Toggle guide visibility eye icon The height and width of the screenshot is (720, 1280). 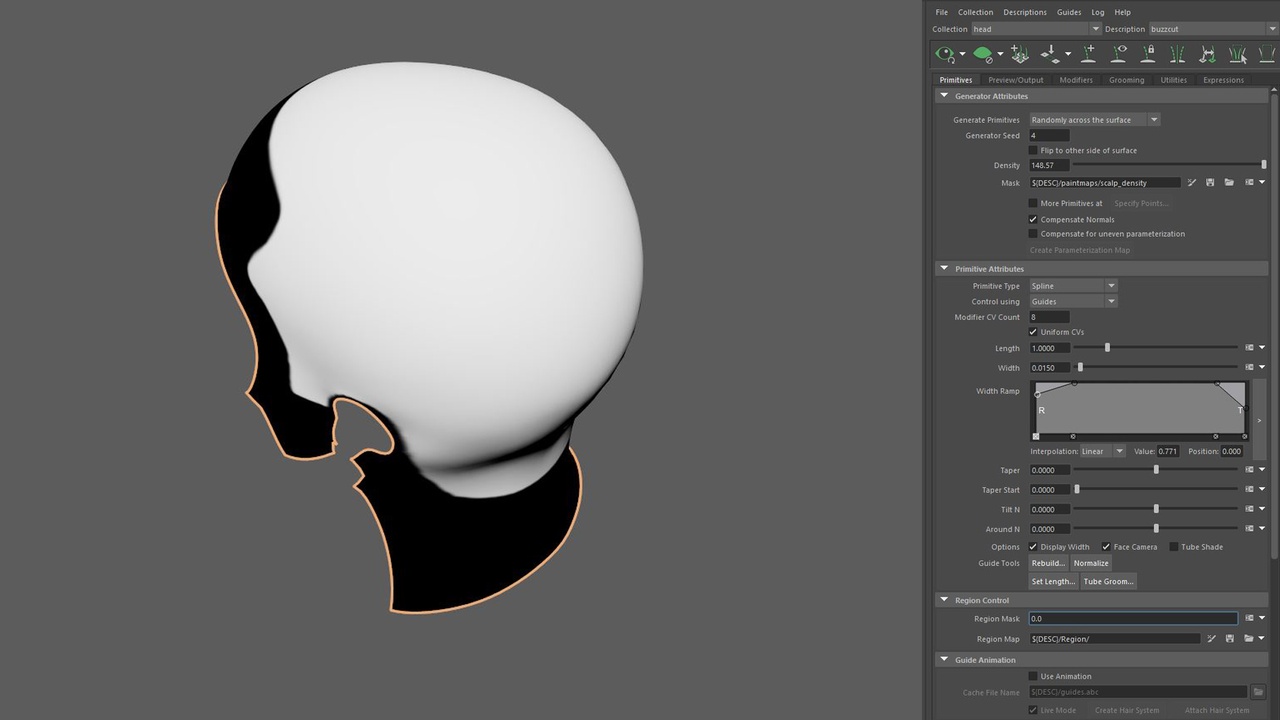(1120, 53)
